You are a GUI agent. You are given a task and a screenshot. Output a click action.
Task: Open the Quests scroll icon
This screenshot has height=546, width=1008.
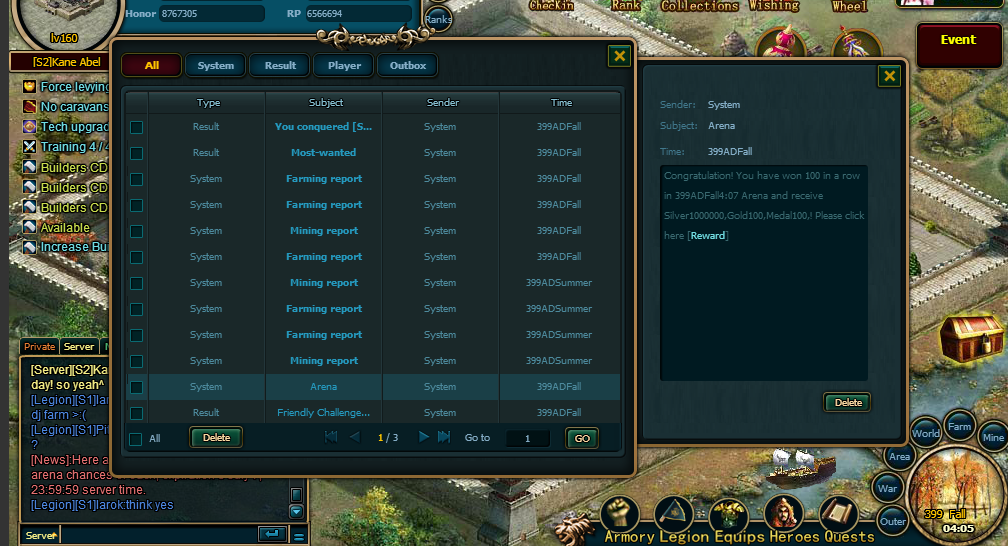[839, 513]
